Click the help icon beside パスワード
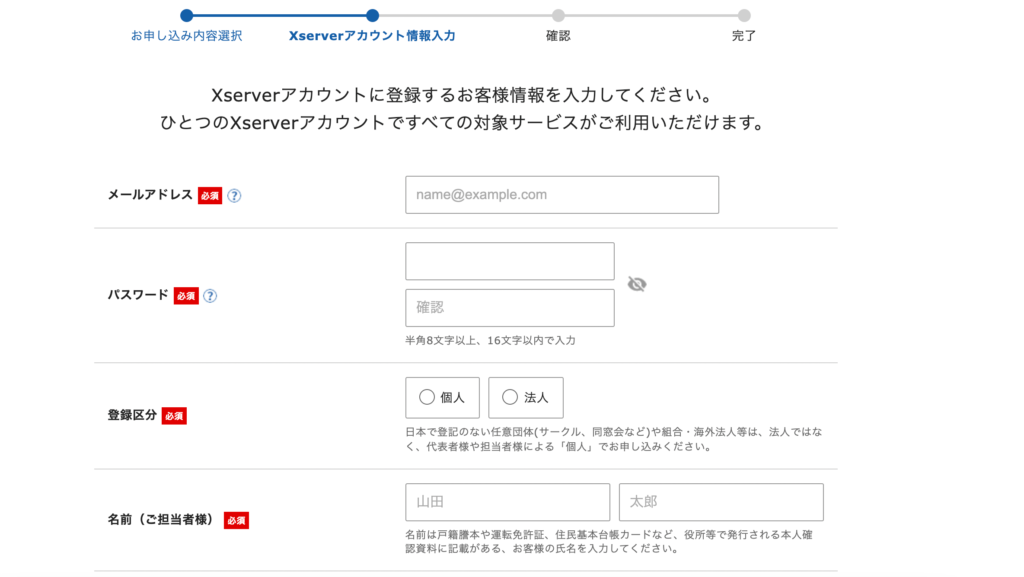Screen dimensions: 1024x577 click(x=210, y=296)
